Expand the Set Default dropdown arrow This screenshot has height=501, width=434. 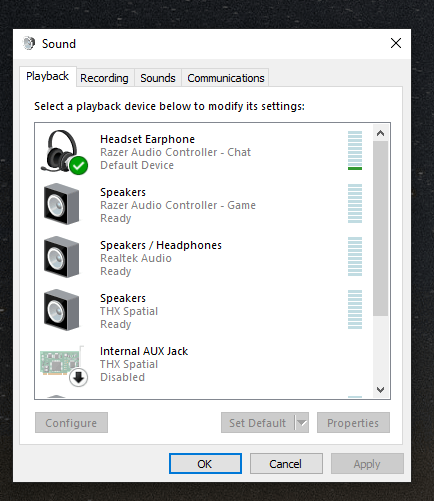point(302,423)
